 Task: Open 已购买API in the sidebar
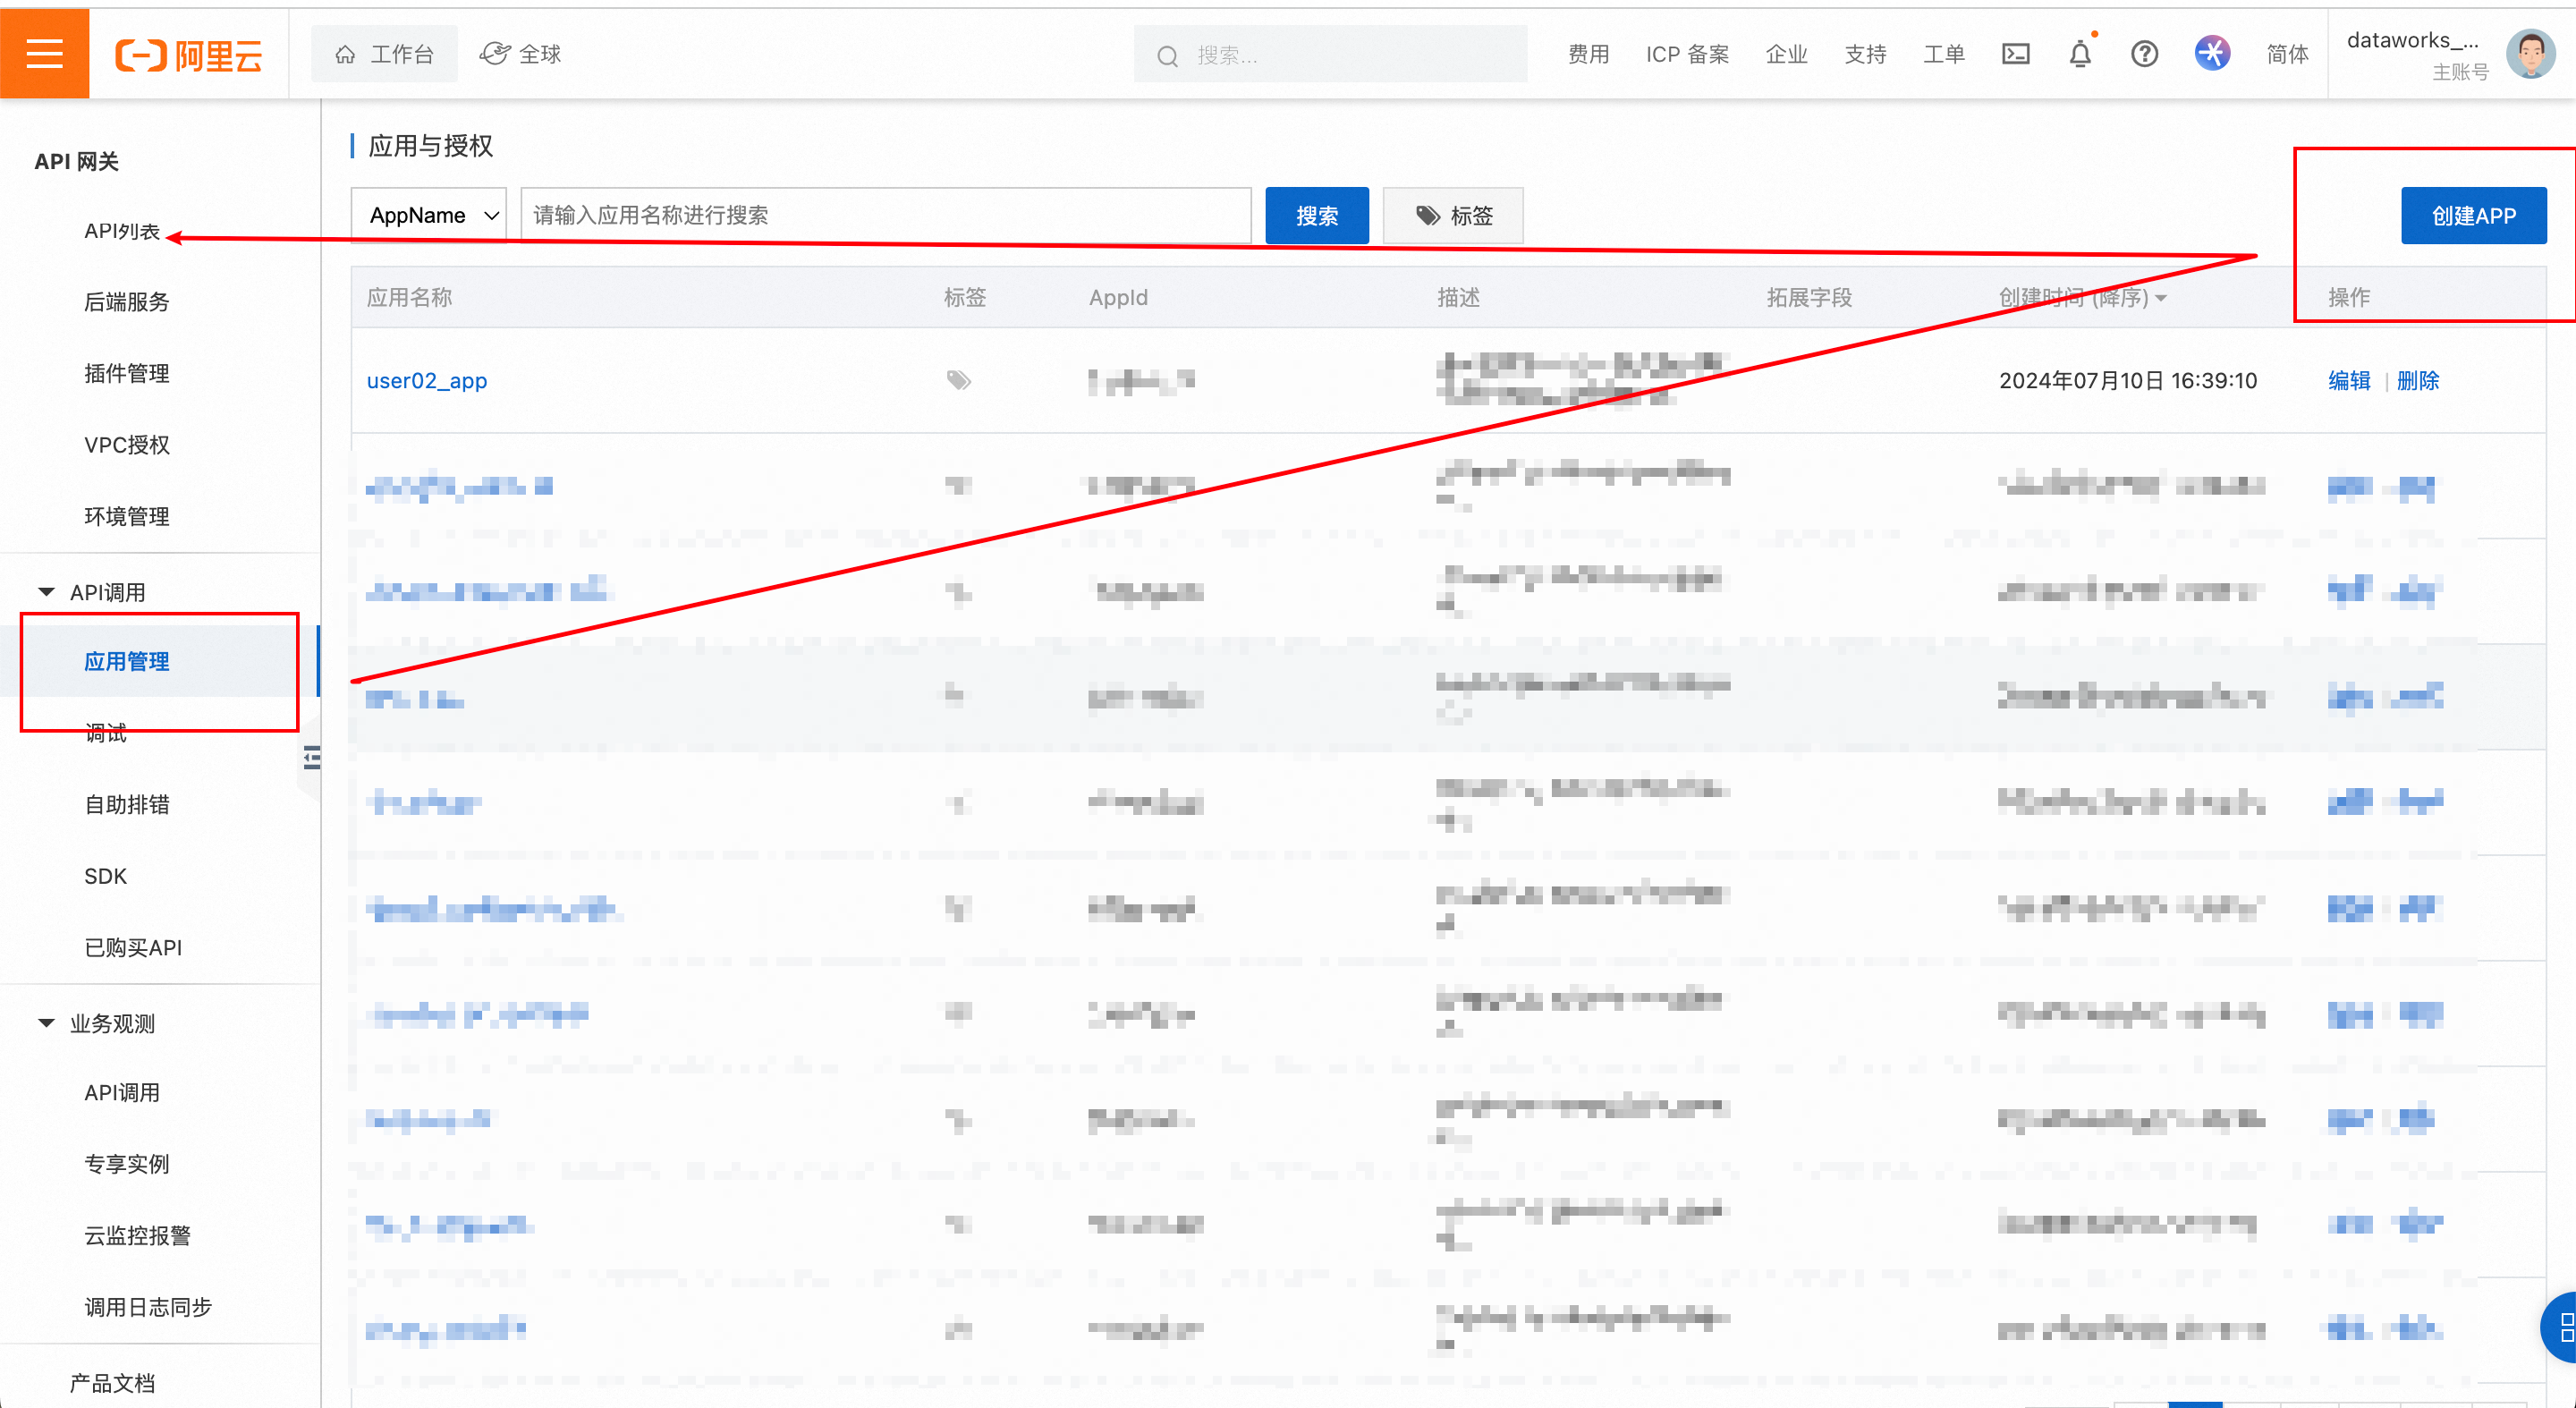(133, 947)
